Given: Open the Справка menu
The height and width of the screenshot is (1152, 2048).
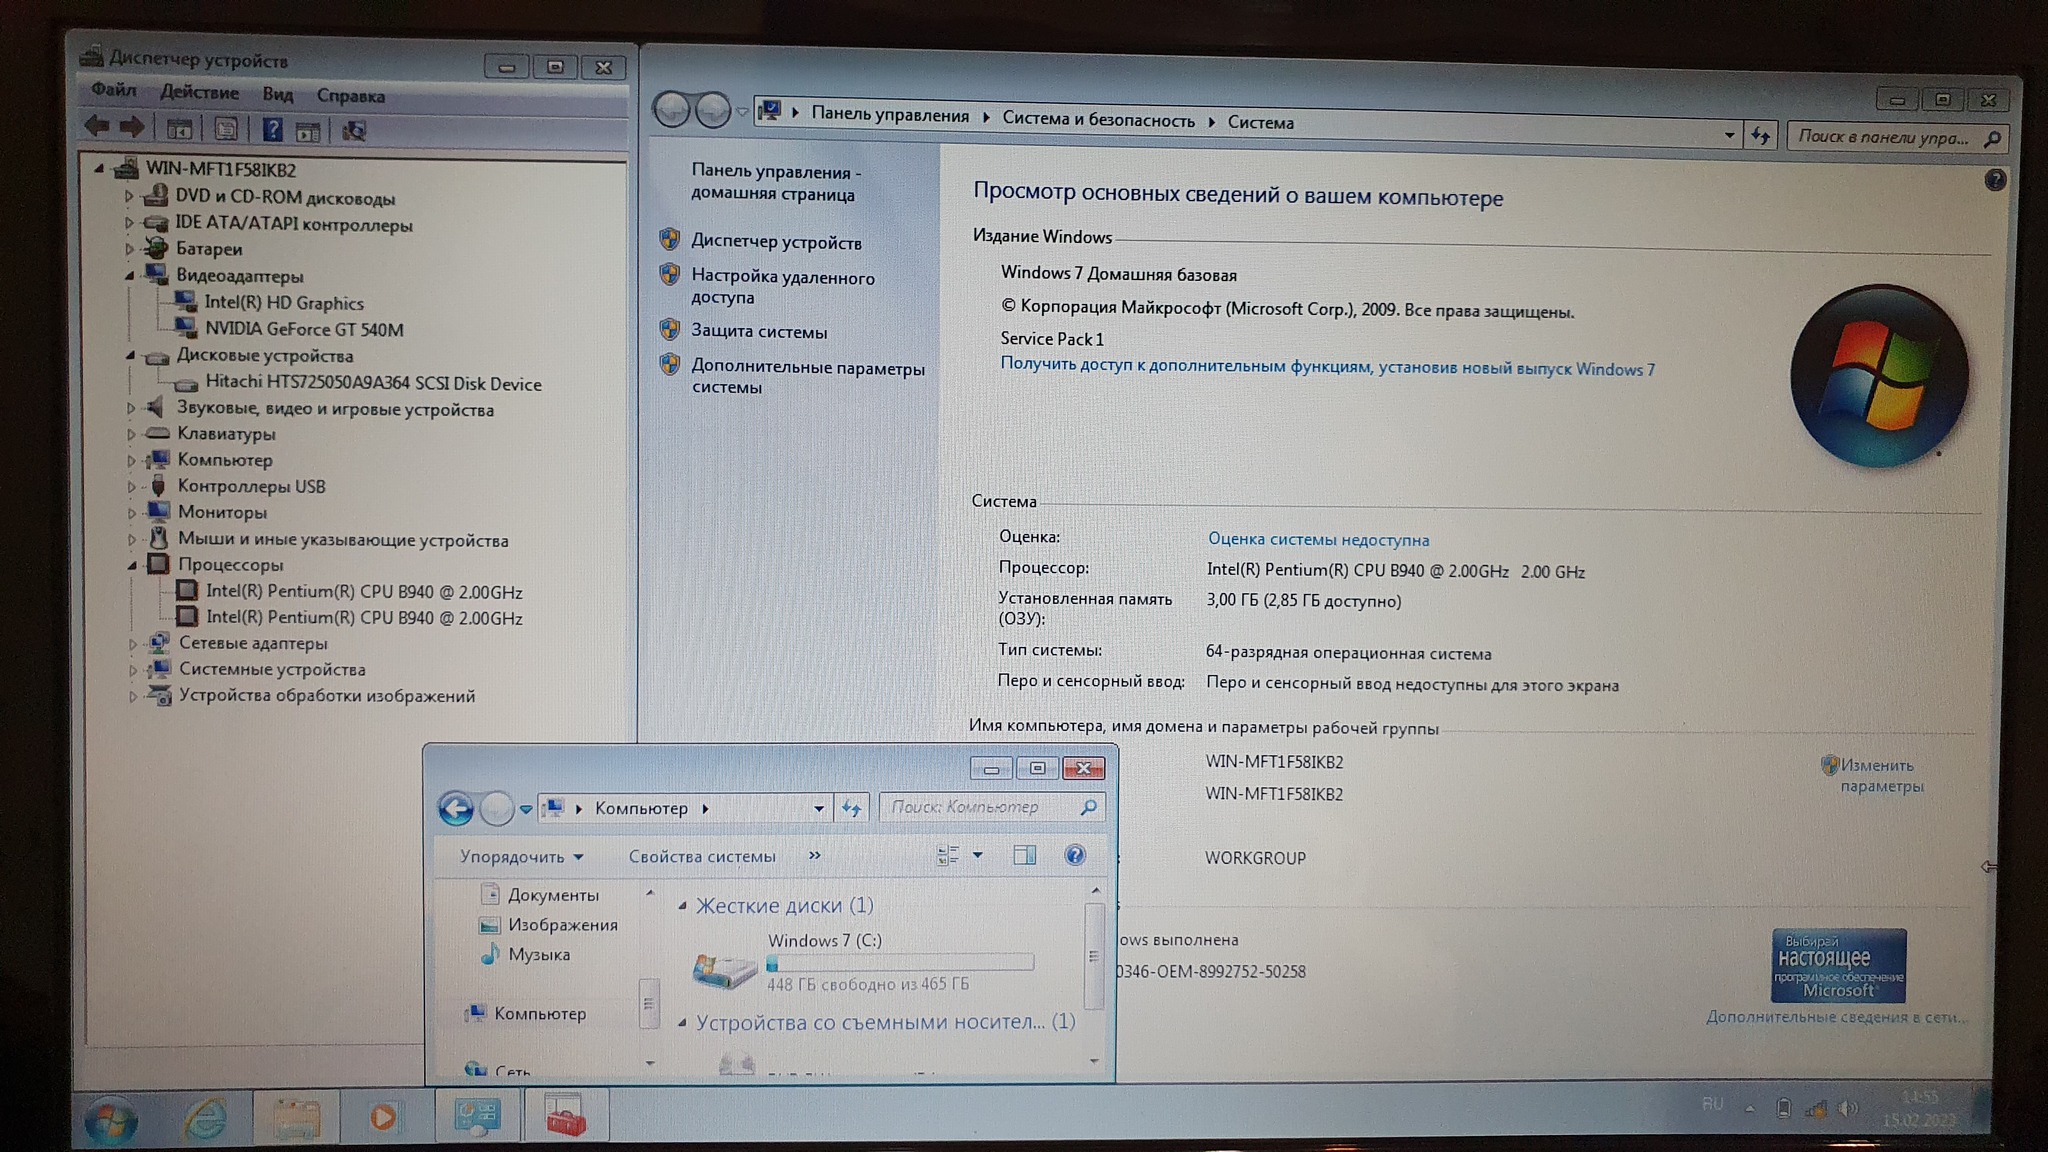Looking at the screenshot, I should pyautogui.click(x=350, y=96).
